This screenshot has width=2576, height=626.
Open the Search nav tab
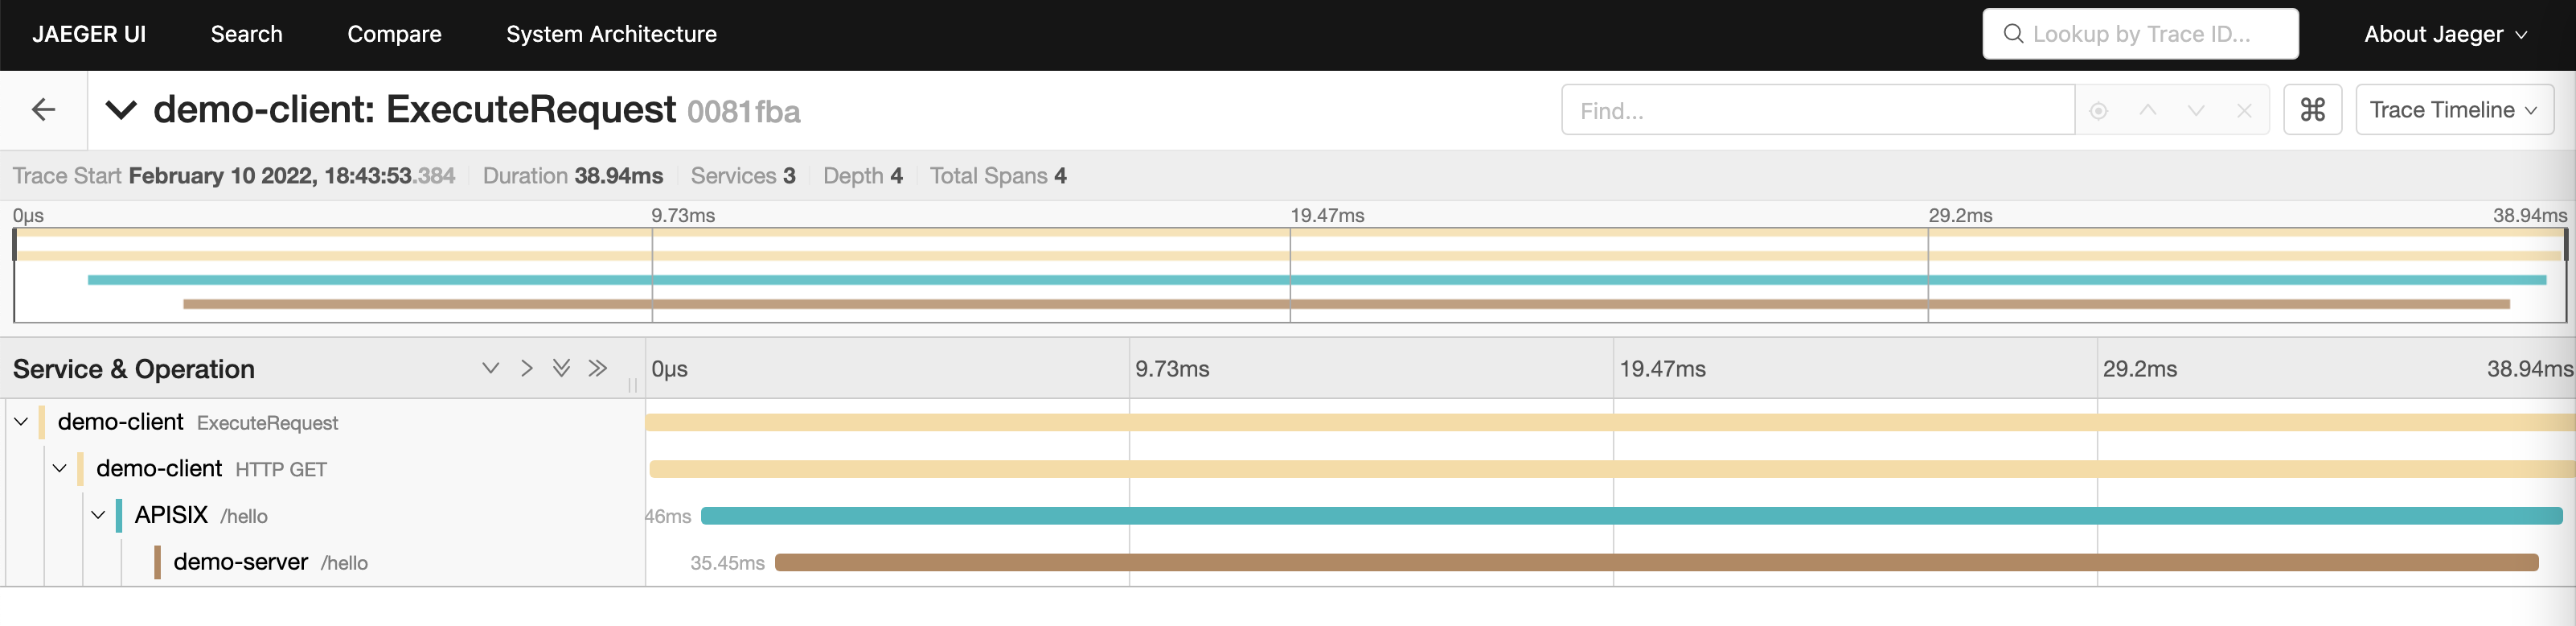246,34
